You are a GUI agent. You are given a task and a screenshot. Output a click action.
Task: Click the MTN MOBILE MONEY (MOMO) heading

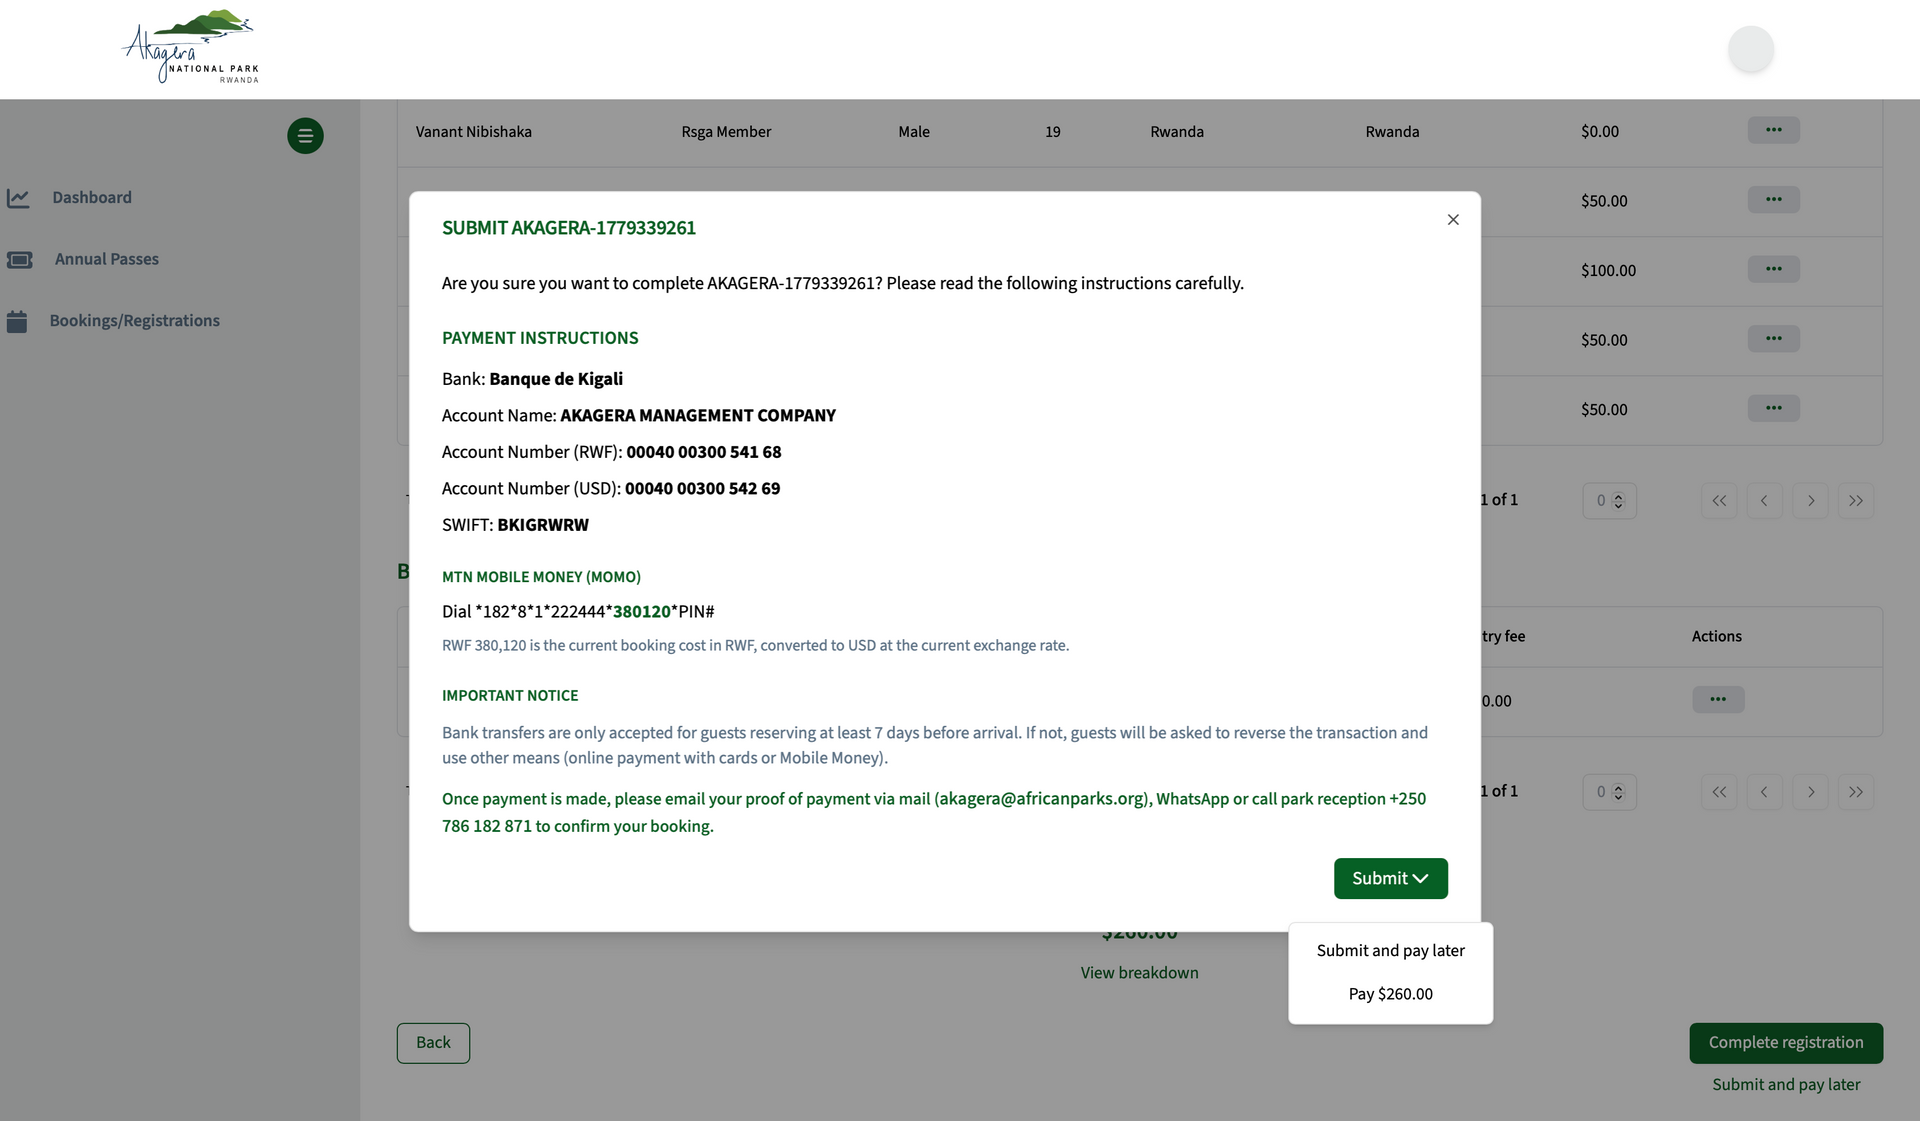click(541, 577)
